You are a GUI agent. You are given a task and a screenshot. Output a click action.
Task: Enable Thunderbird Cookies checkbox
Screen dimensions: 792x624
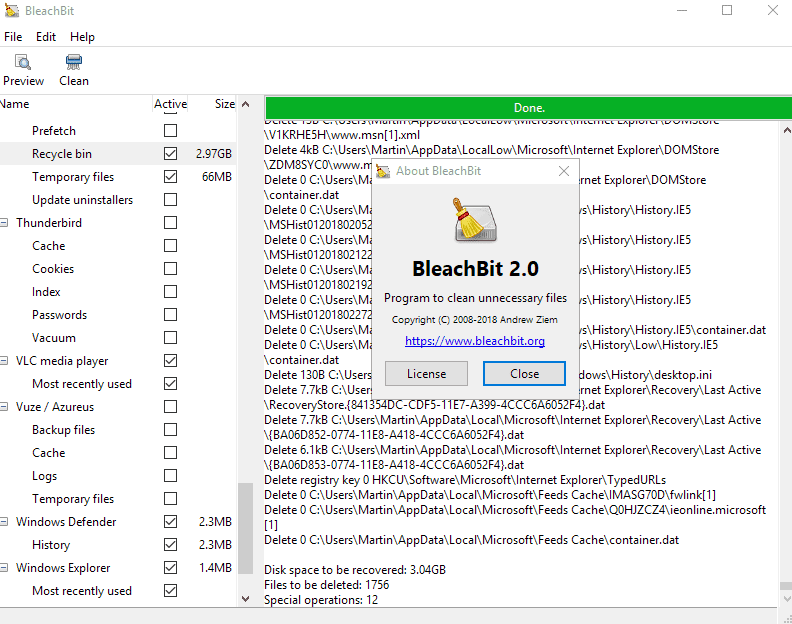pyautogui.click(x=170, y=268)
